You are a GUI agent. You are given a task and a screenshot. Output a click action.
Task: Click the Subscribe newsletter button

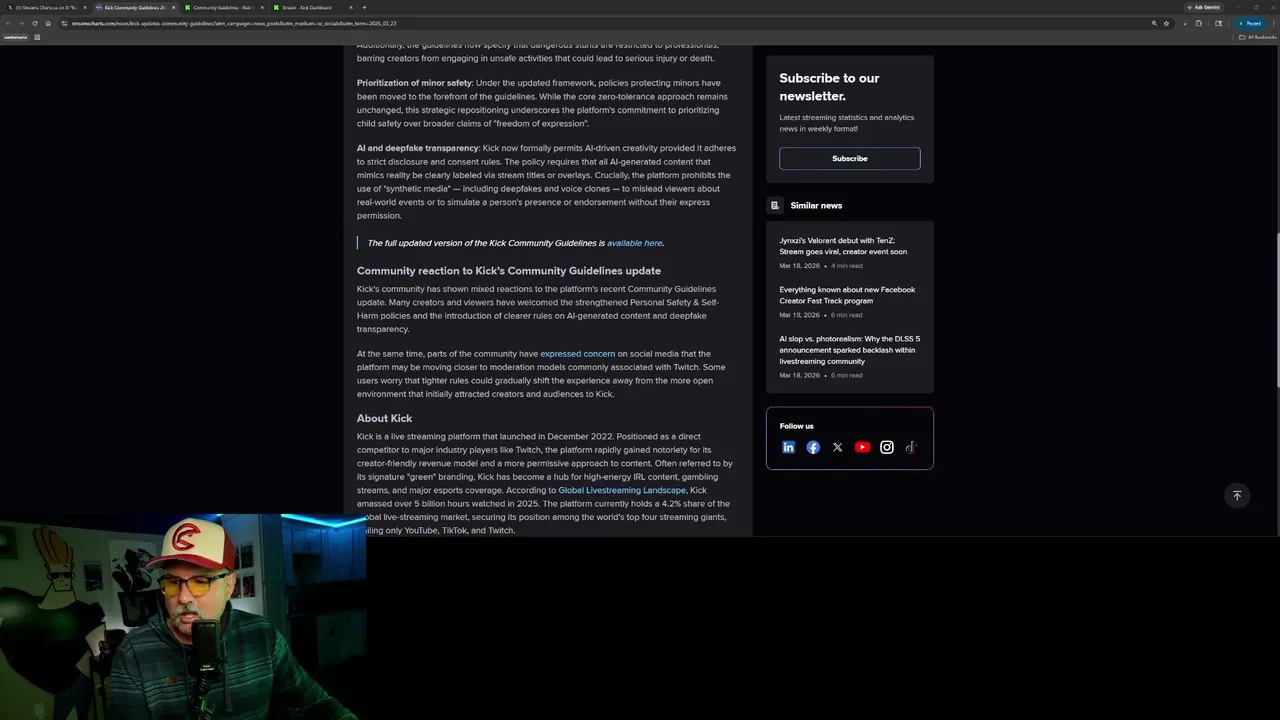click(x=850, y=158)
